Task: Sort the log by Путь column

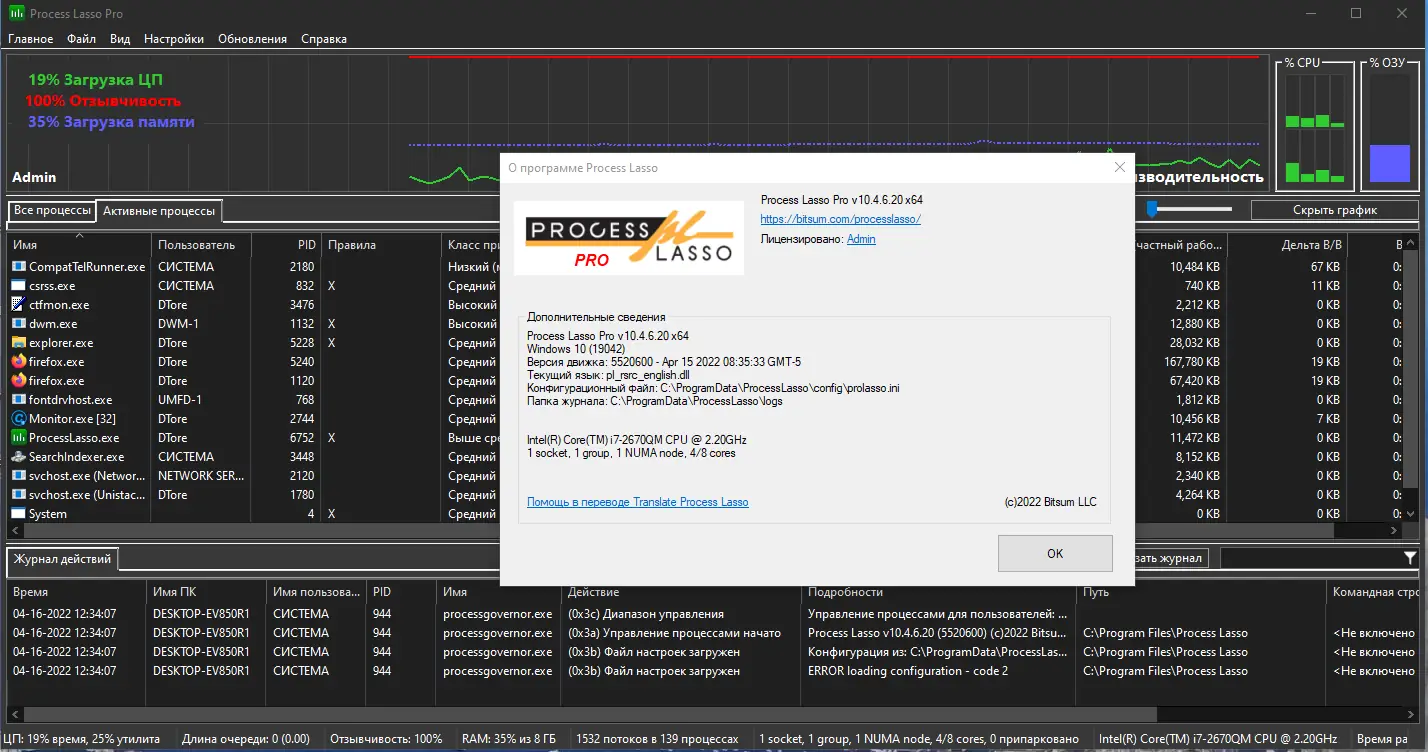Action: click(1201, 592)
